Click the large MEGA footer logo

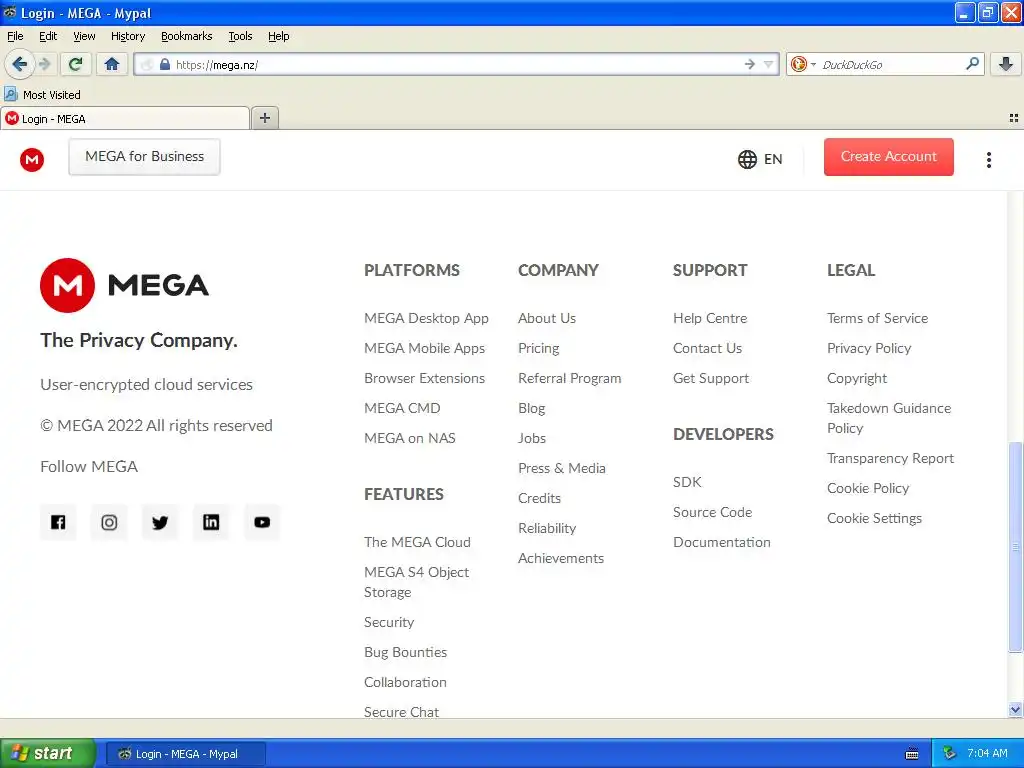[124, 285]
